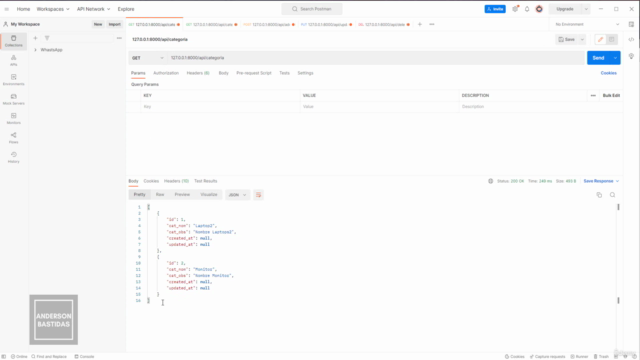Open the Mock Servers sidebar panel

pyautogui.click(x=13, y=99)
